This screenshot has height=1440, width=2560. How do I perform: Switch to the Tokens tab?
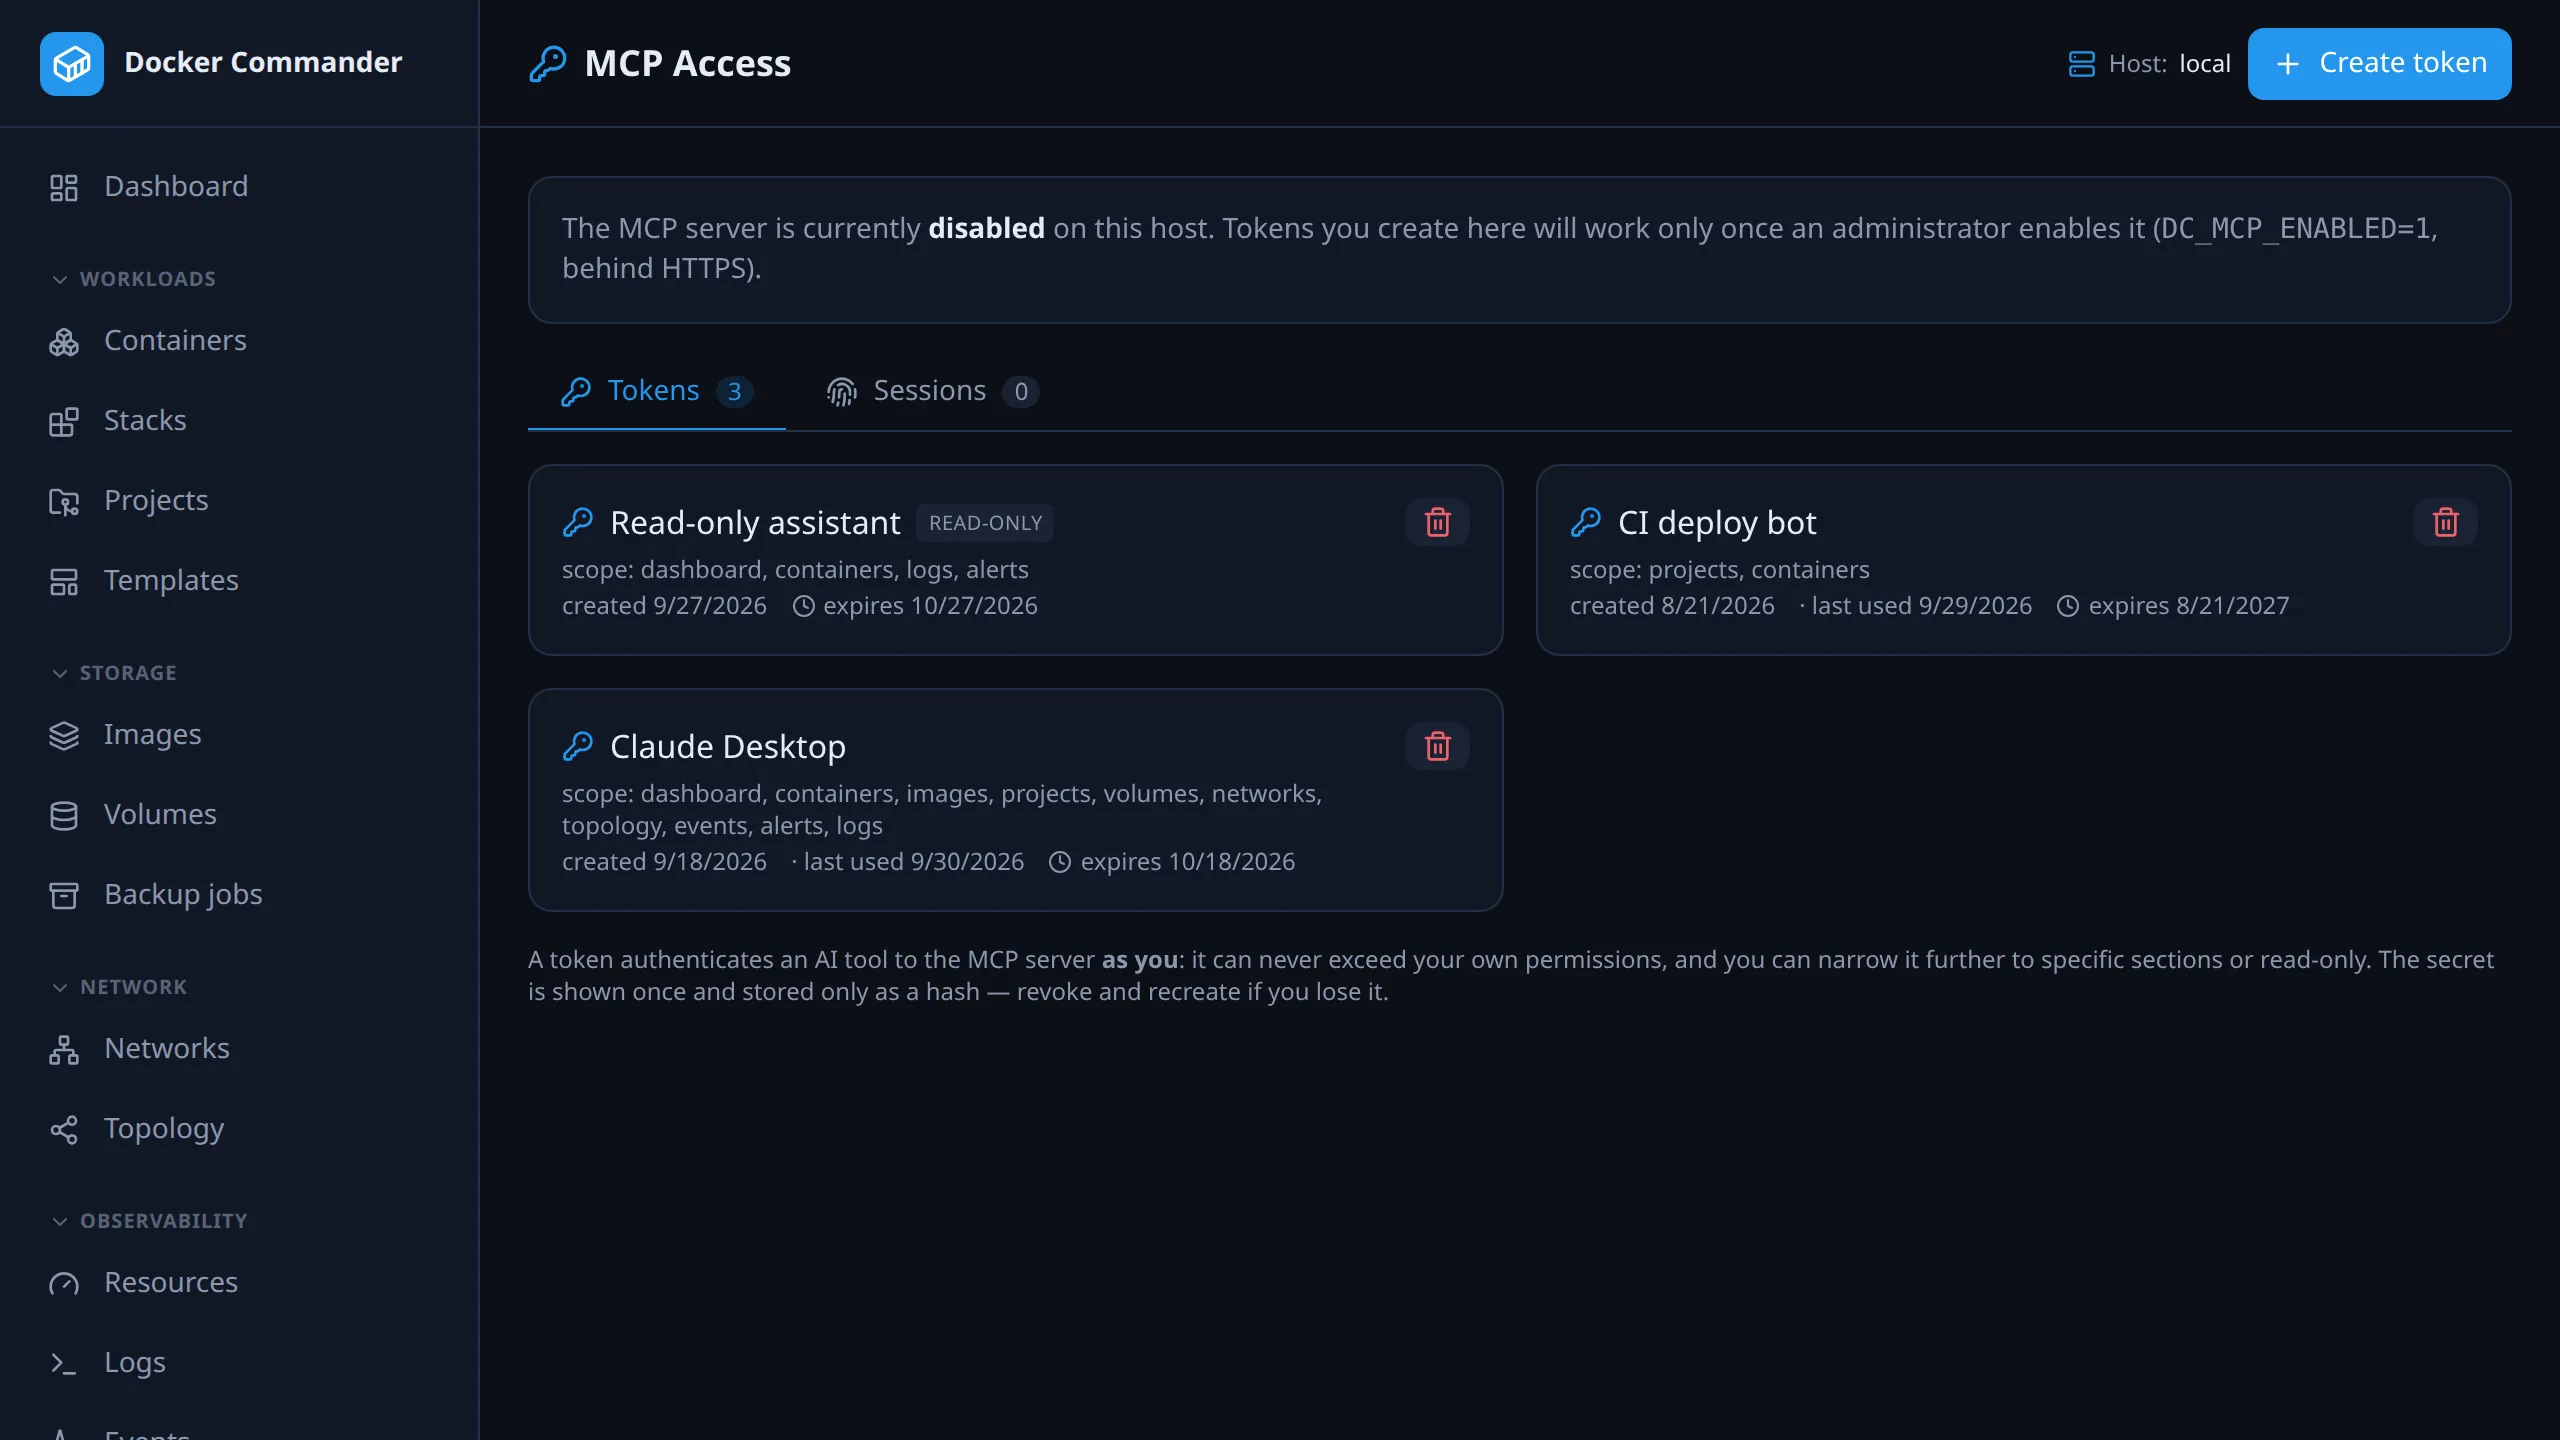[x=657, y=391]
